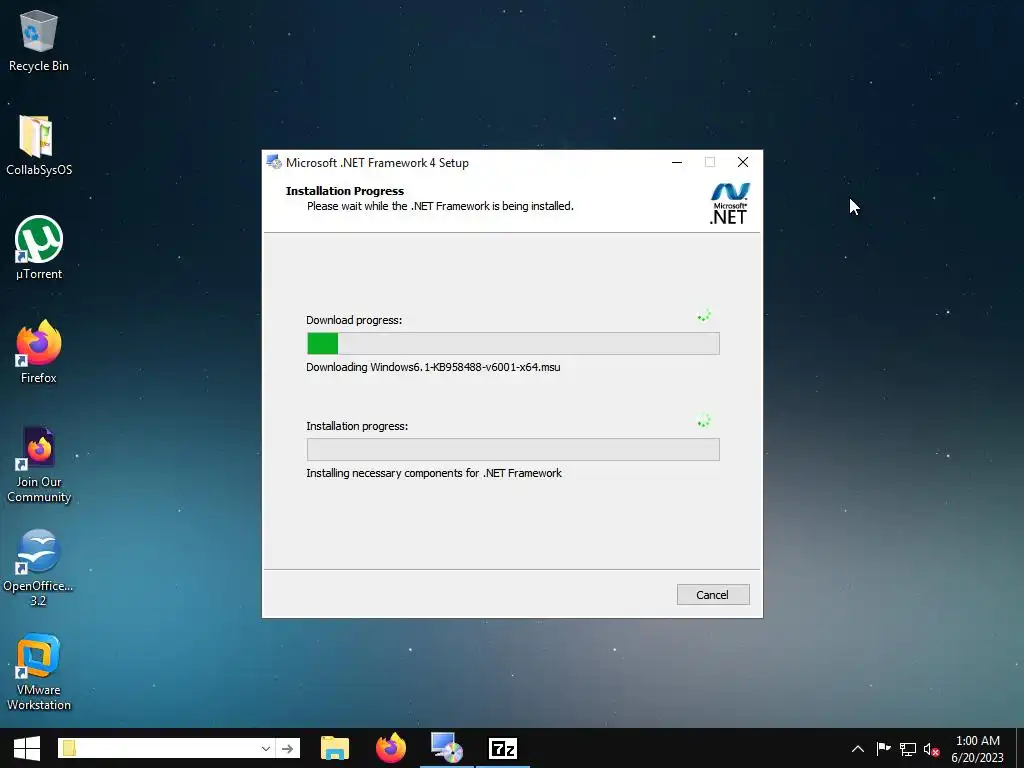Show hidden tray icons chevron
Image resolution: width=1024 pixels, height=768 pixels.
click(x=857, y=749)
